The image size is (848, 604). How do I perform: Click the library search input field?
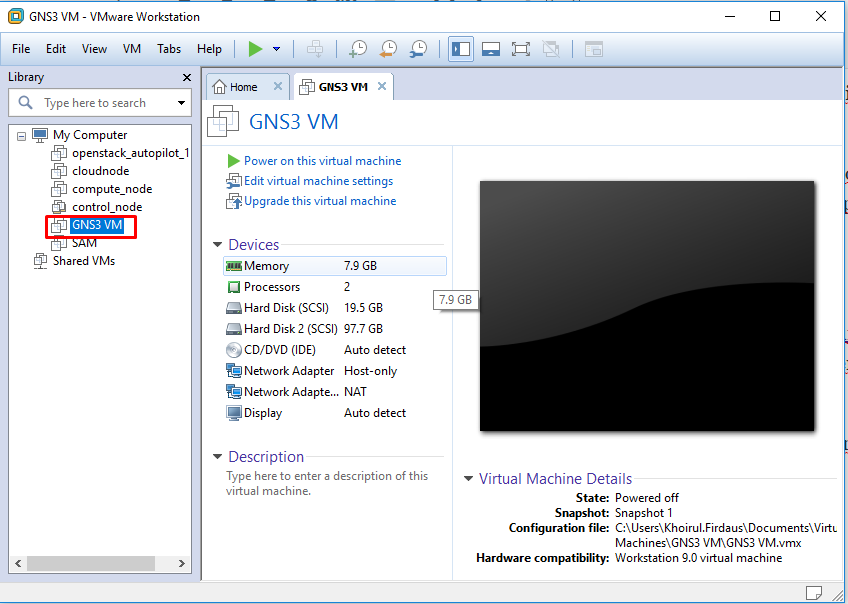[x=95, y=103]
